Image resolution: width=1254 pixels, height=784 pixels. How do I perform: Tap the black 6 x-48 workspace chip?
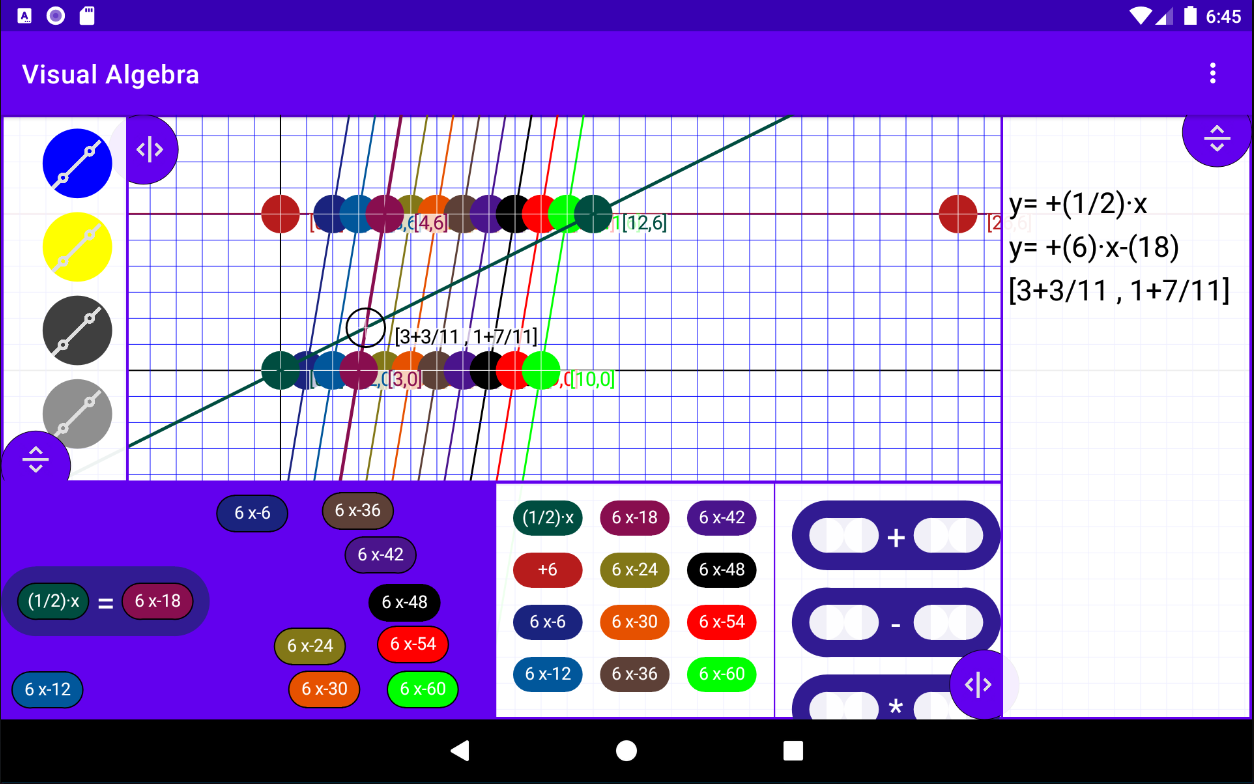[x=405, y=603]
